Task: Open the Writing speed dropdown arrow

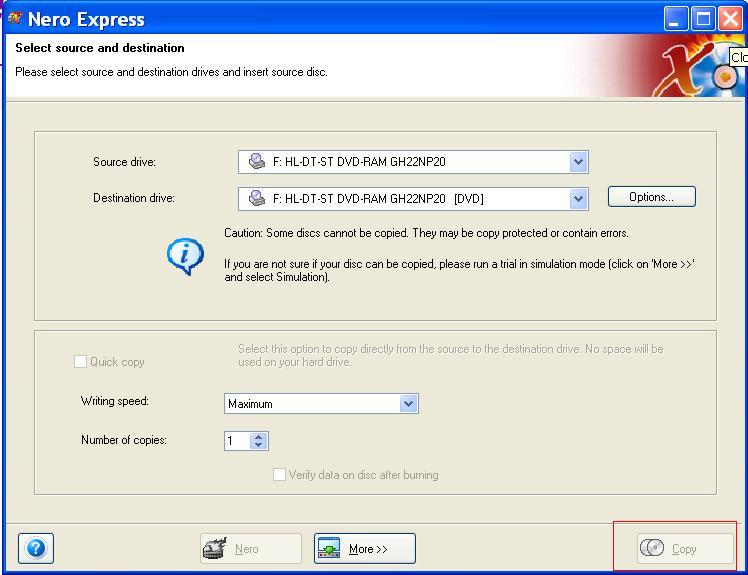Action: point(408,404)
